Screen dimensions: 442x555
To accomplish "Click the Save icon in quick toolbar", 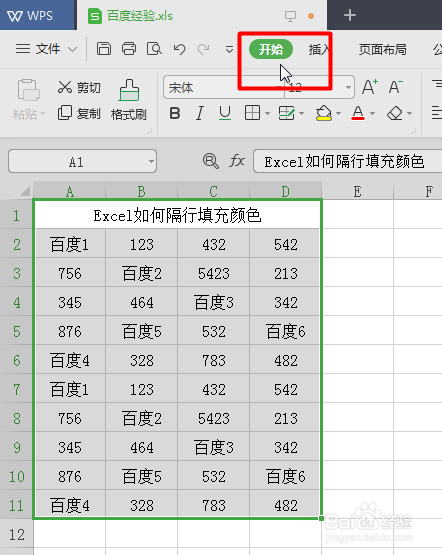I will click(x=104, y=48).
